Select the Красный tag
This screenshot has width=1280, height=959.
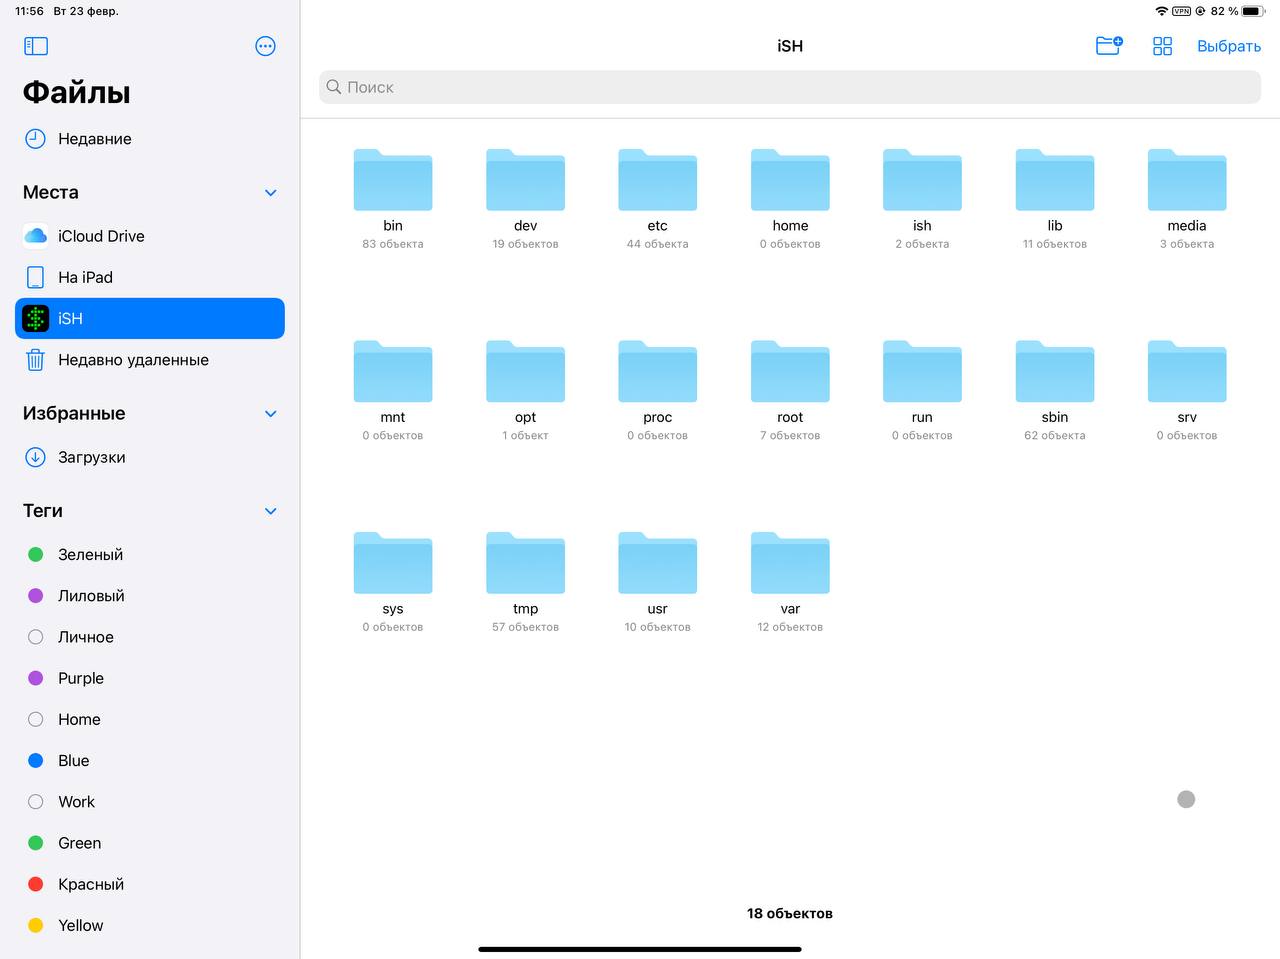150,884
